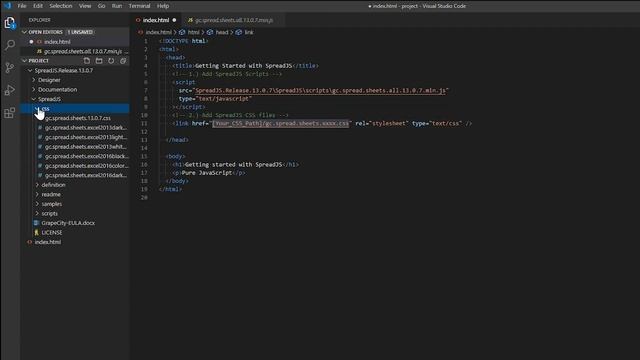Click the highlighted CSS path placeholder
Image resolution: width=640 pixels, height=360 pixels.
point(280,123)
